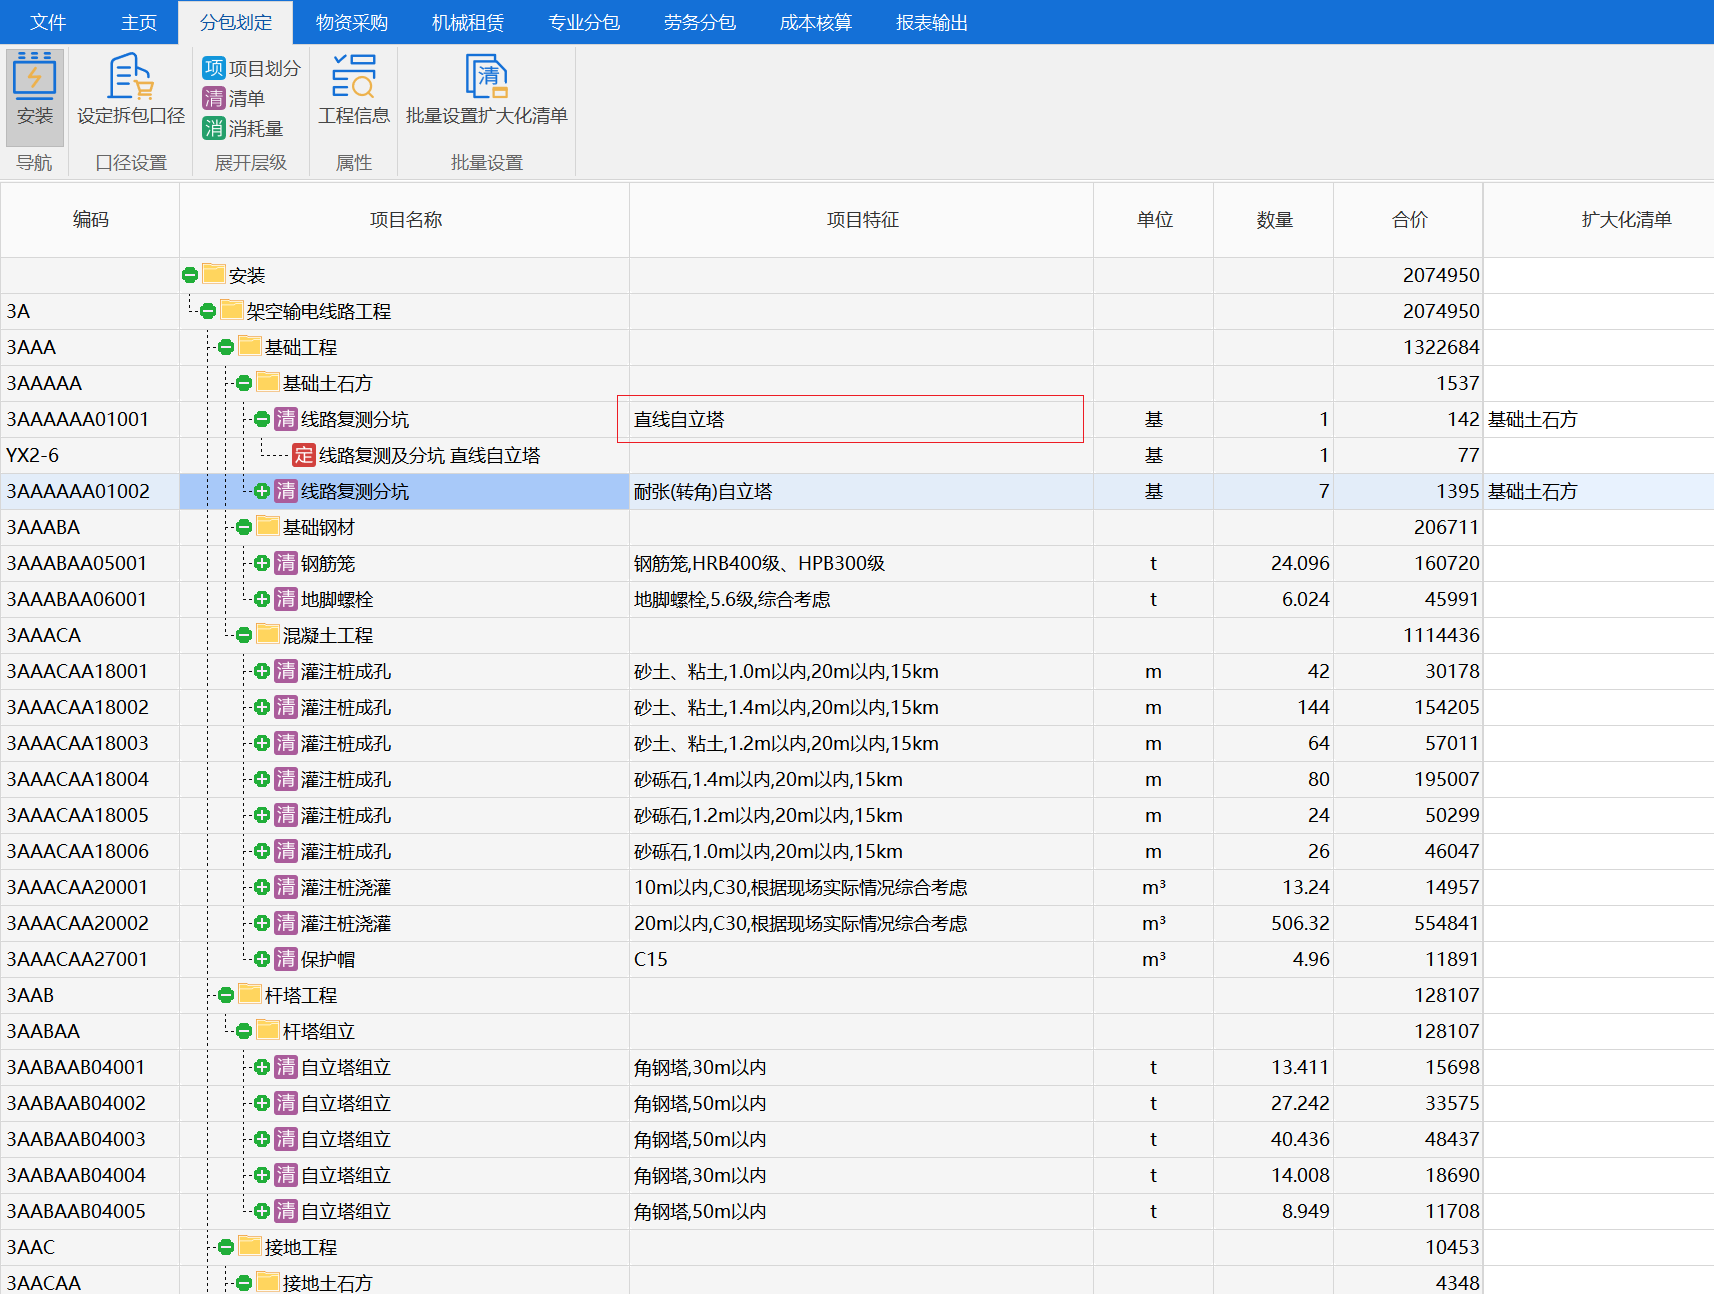Edit the 直线自立塔 feature cell

click(850, 419)
